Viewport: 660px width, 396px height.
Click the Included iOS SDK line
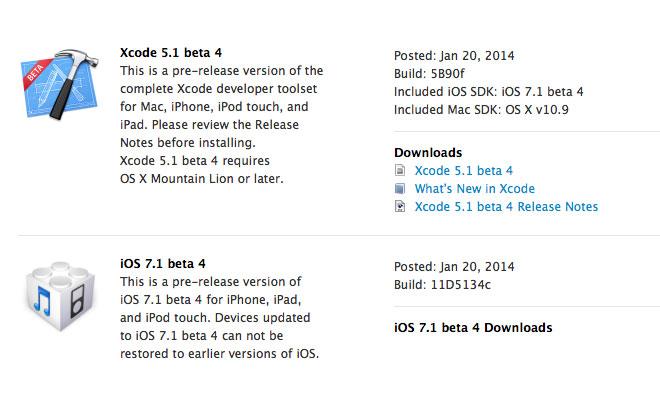489,92
